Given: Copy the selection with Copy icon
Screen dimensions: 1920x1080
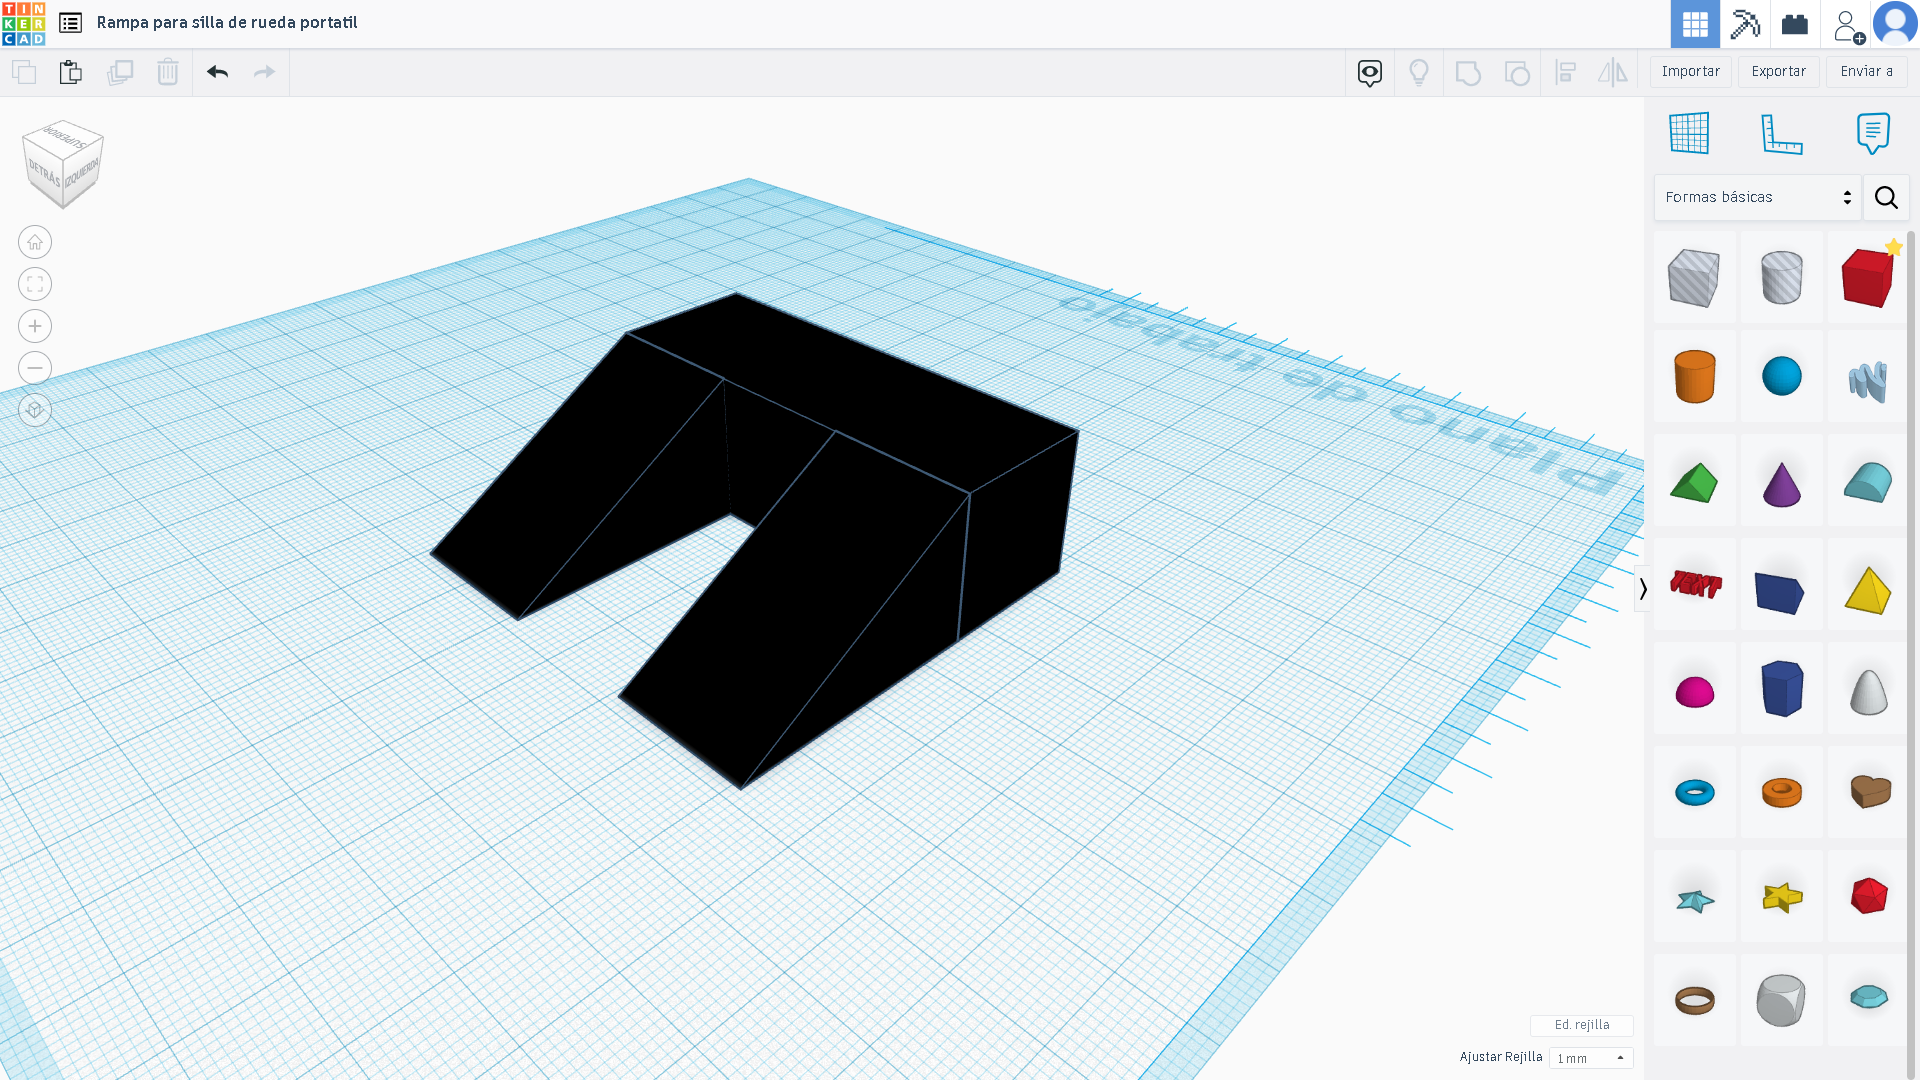Looking at the screenshot, I should (x=24, y=72).
